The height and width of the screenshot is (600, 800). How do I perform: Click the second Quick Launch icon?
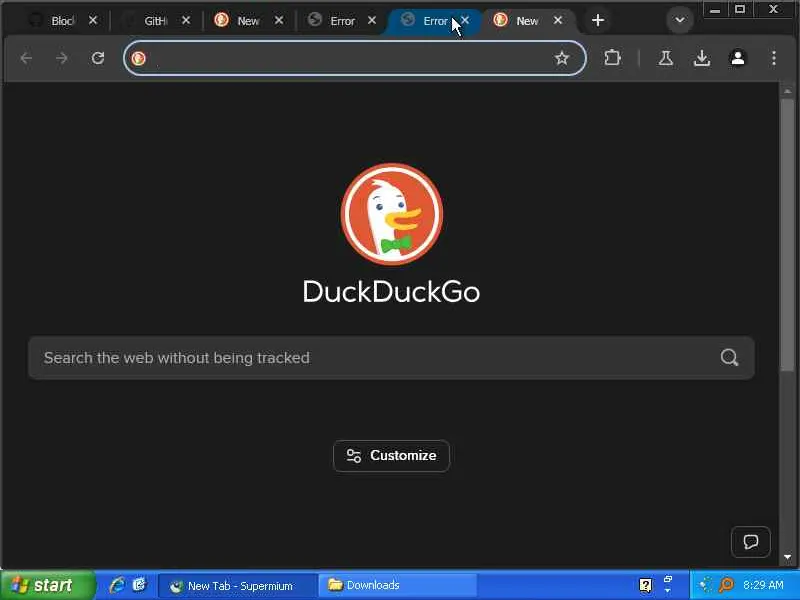[x=139, y=585]
